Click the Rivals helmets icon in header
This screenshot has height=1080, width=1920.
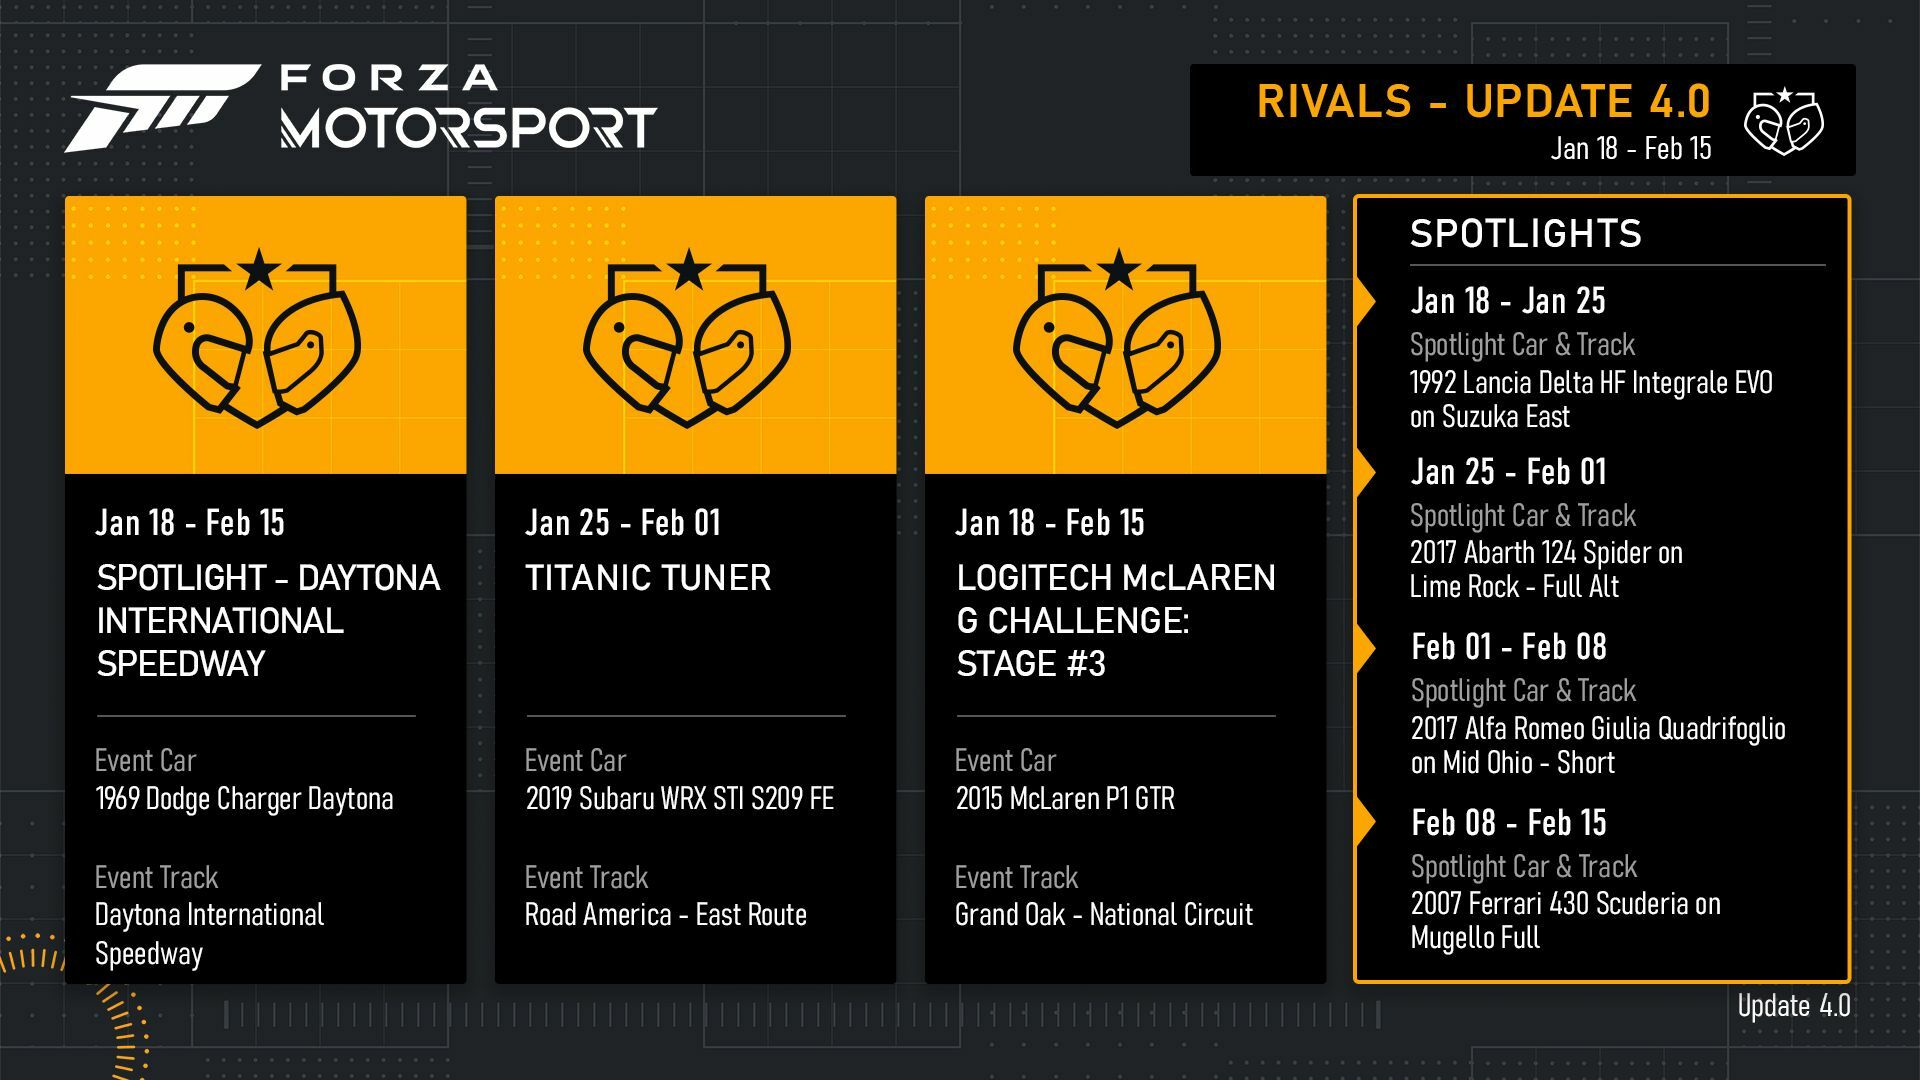tap(1783, 121)
